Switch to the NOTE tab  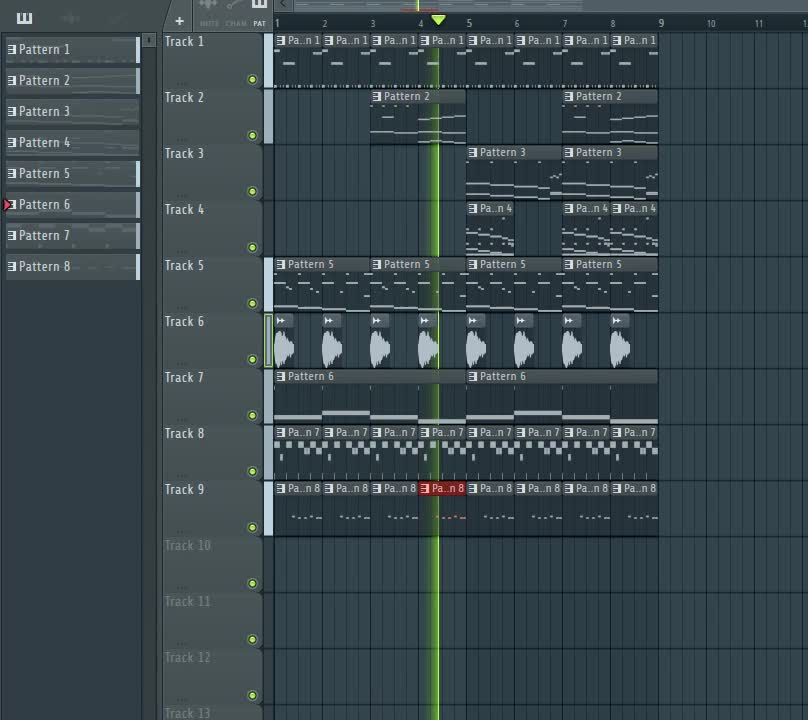(x=209, y=24)
